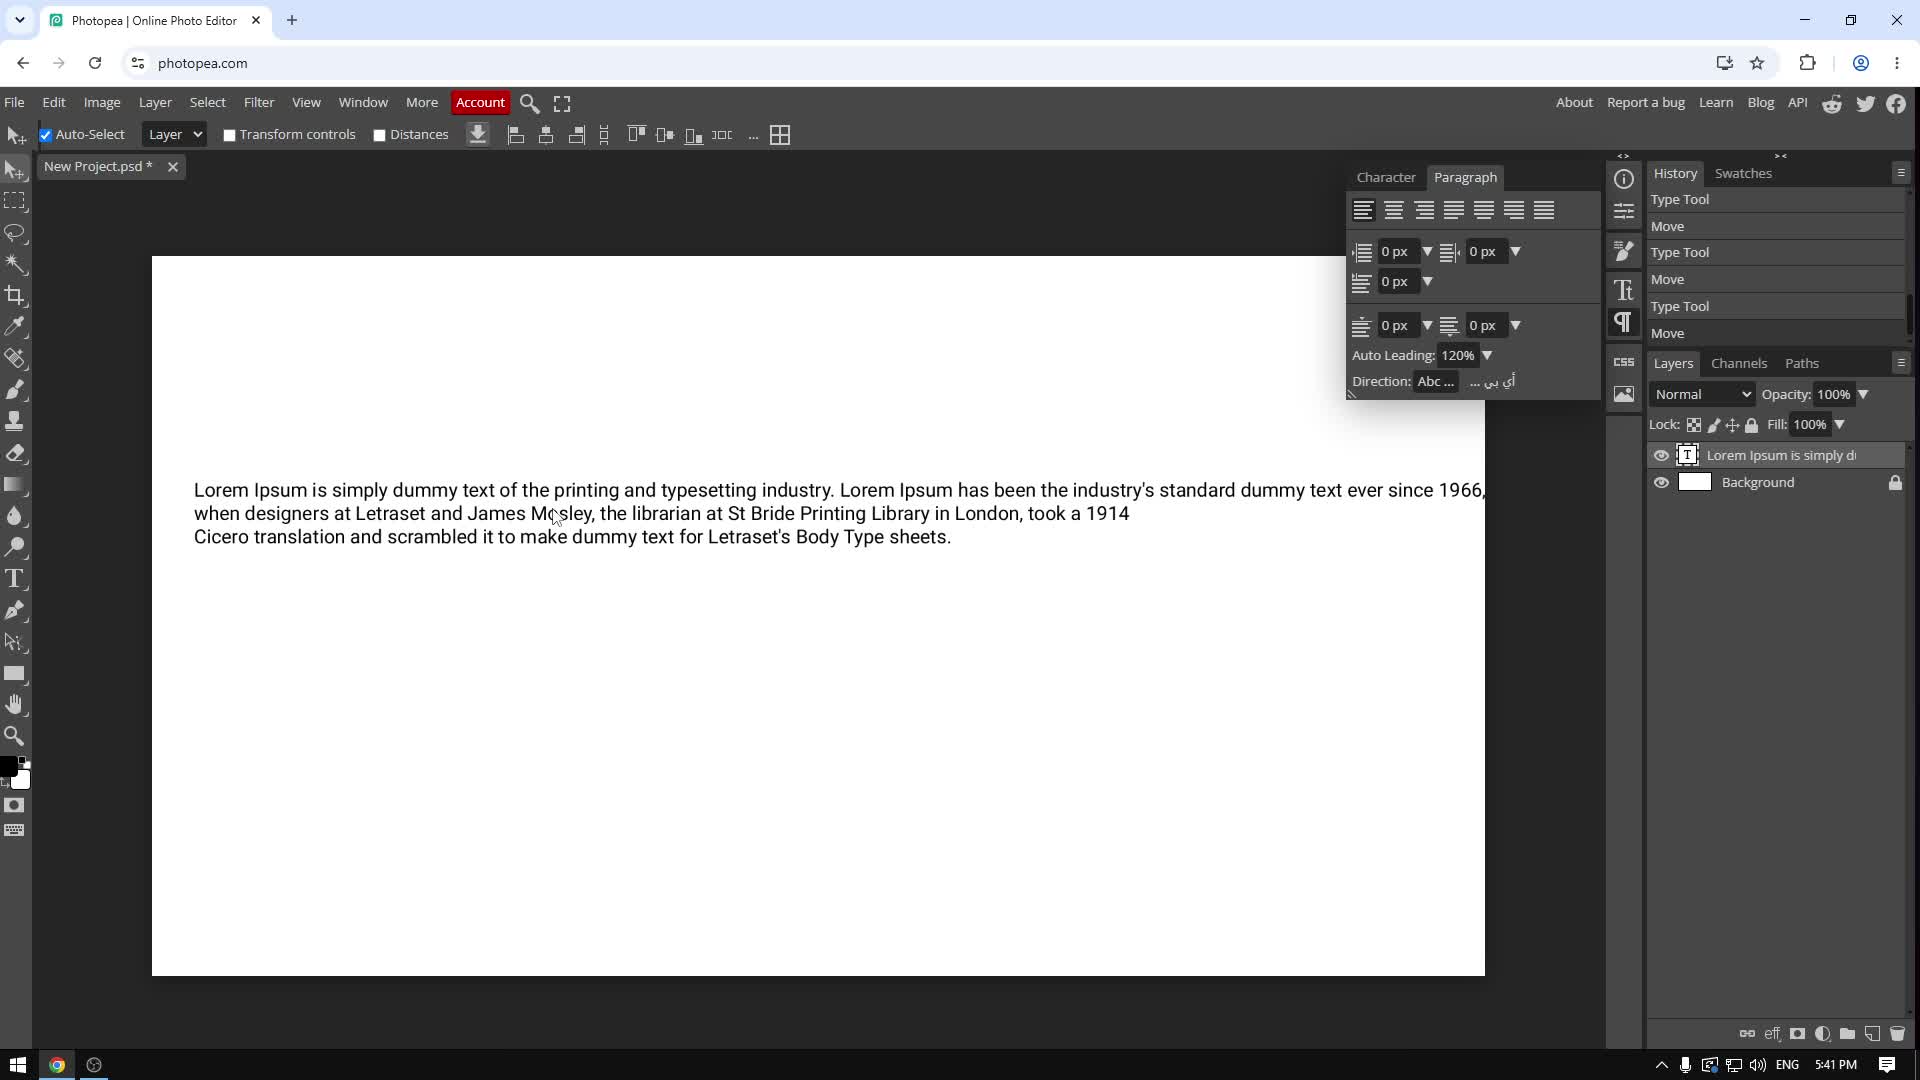This screenshot has width=1920, height=1080.
Task: Hide the Lorem Ipsum text layer
Action: click(x=1661, y=456)
